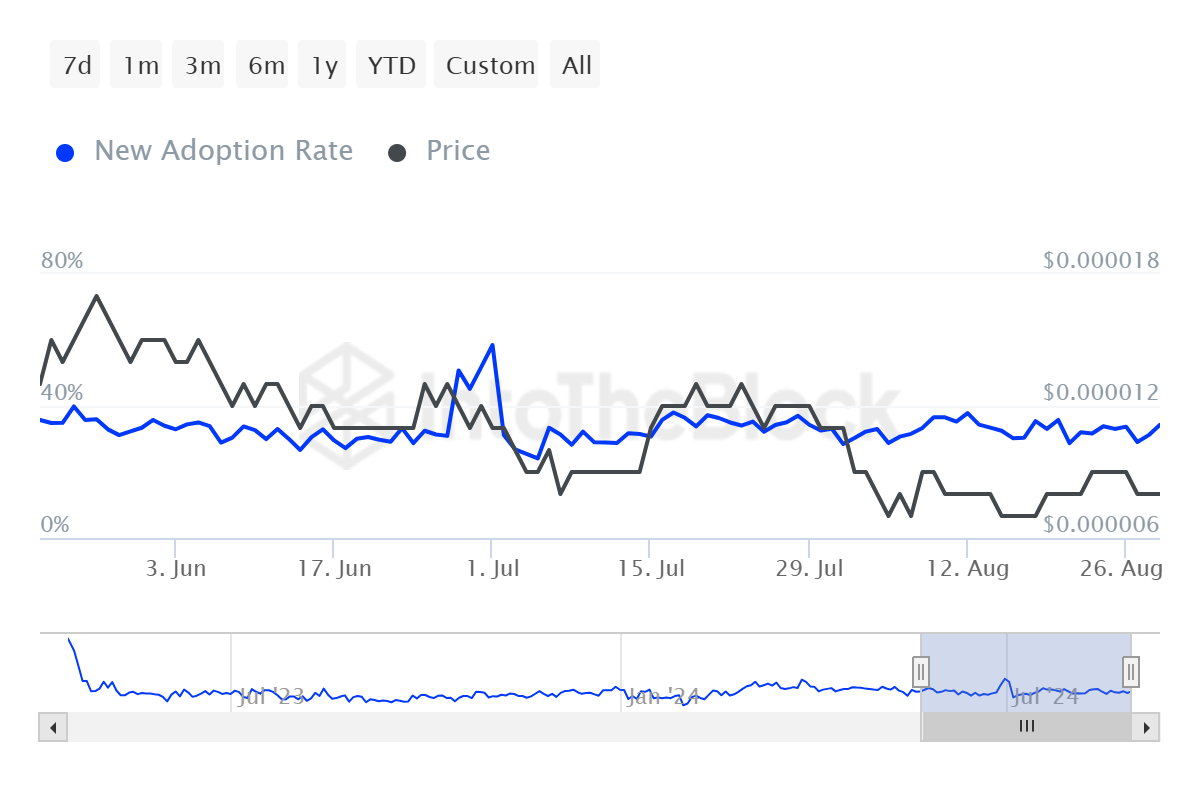Image resolution: width=1200 pixels, height=800 pixels.
Task: Click the left navigator range handle
Action: (x=921, y=670)
